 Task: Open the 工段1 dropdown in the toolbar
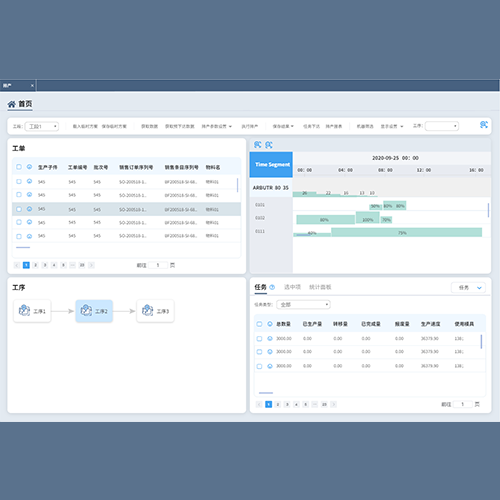point(42,126)
